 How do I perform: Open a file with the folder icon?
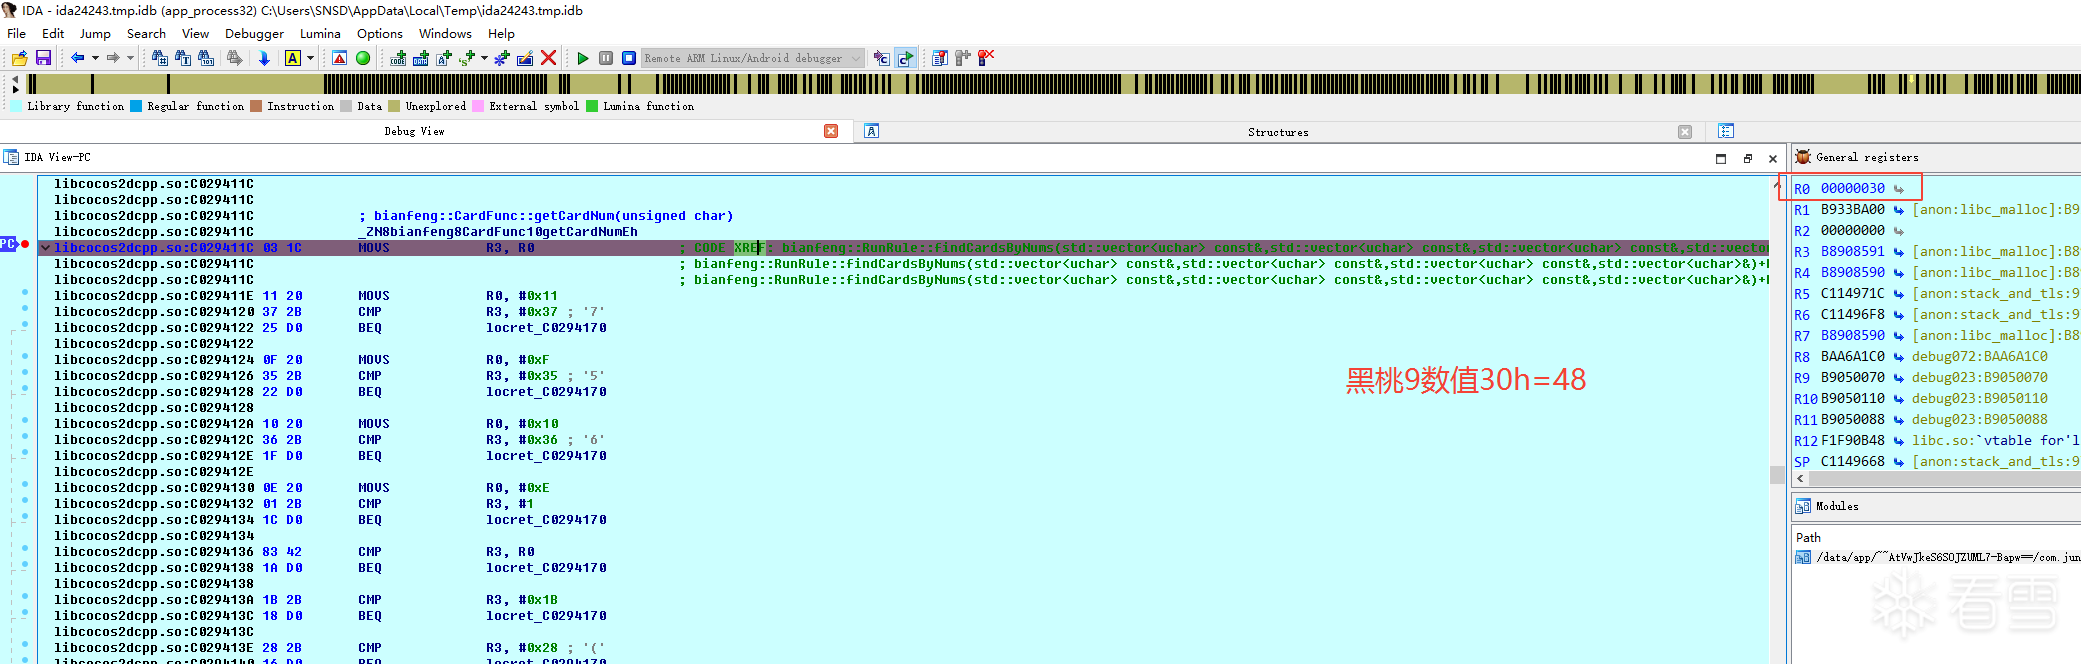(x=19, y=58)
